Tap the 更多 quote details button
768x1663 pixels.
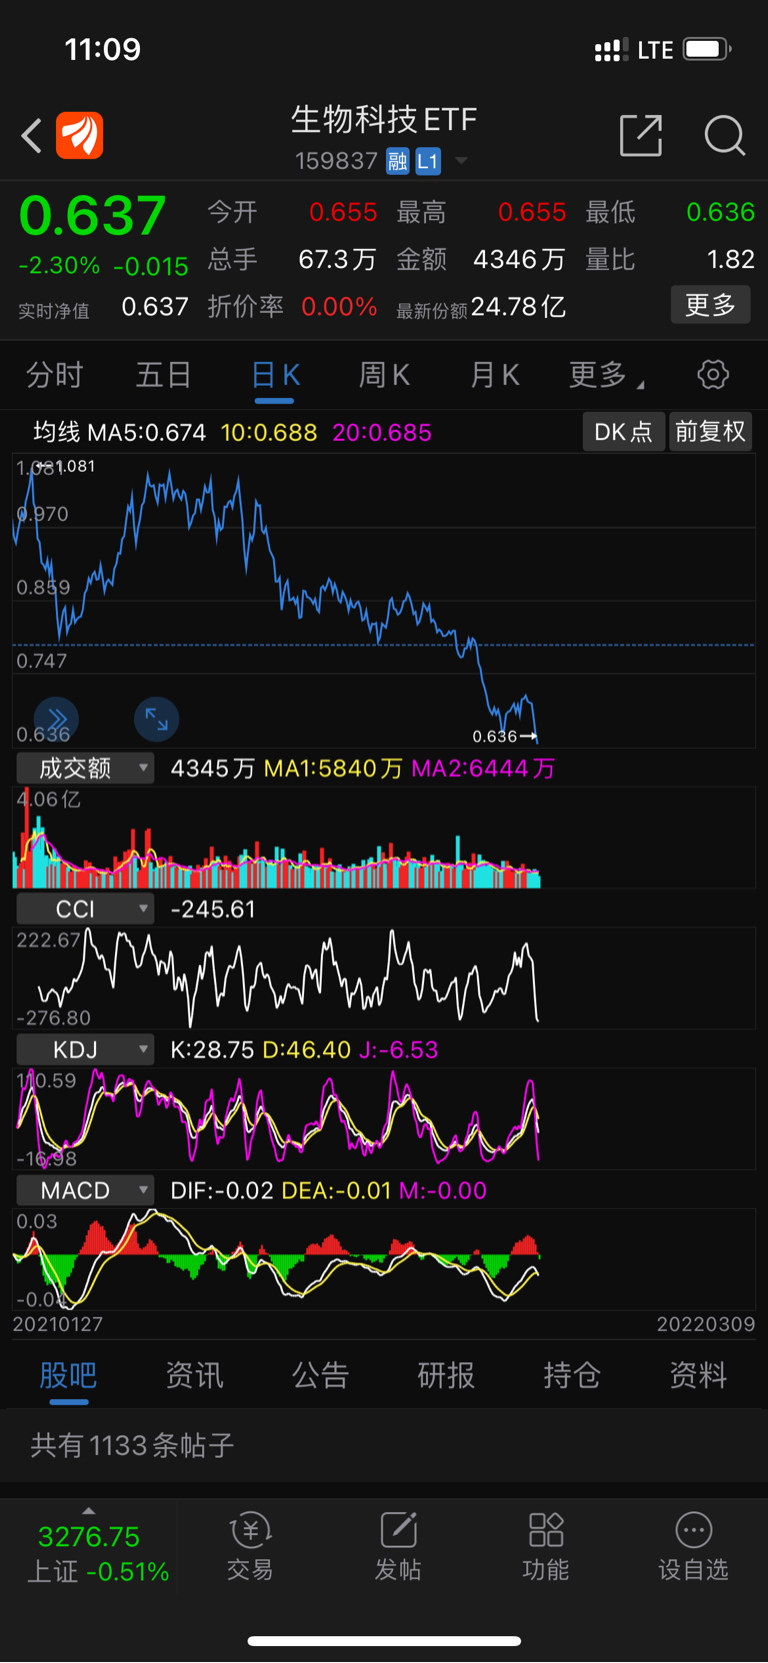[710, 305]
